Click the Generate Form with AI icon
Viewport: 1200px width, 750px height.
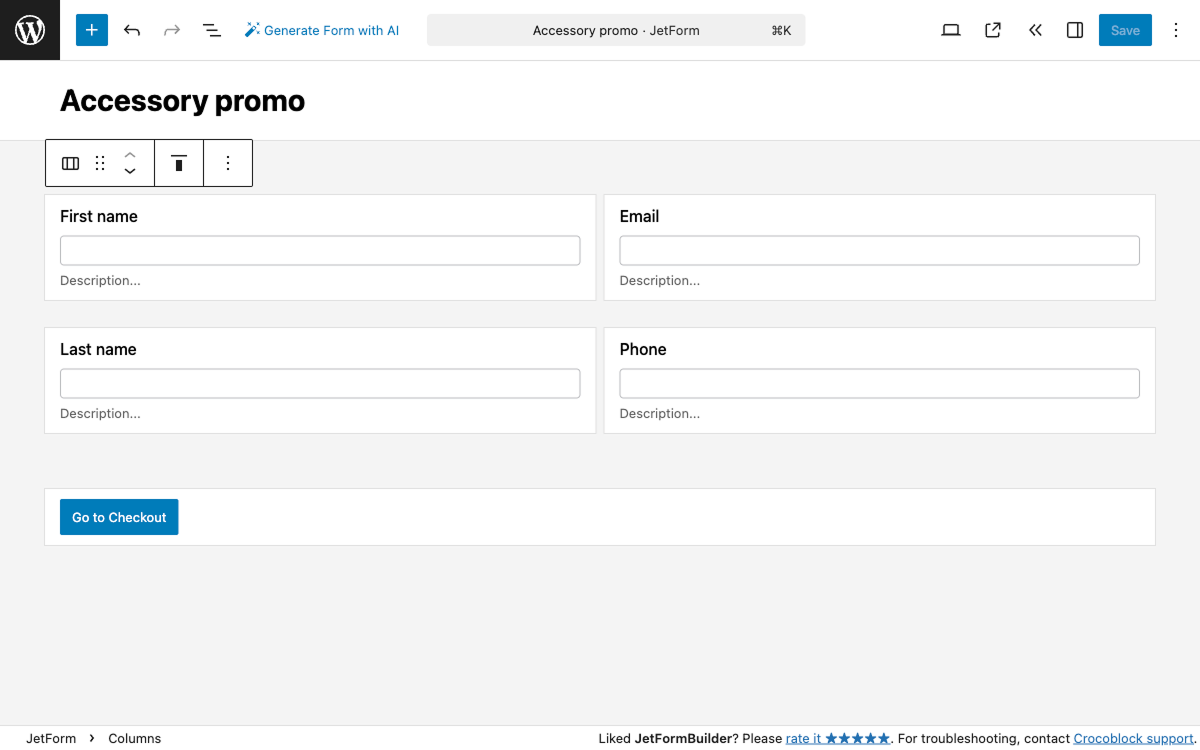tap(250, 30)
